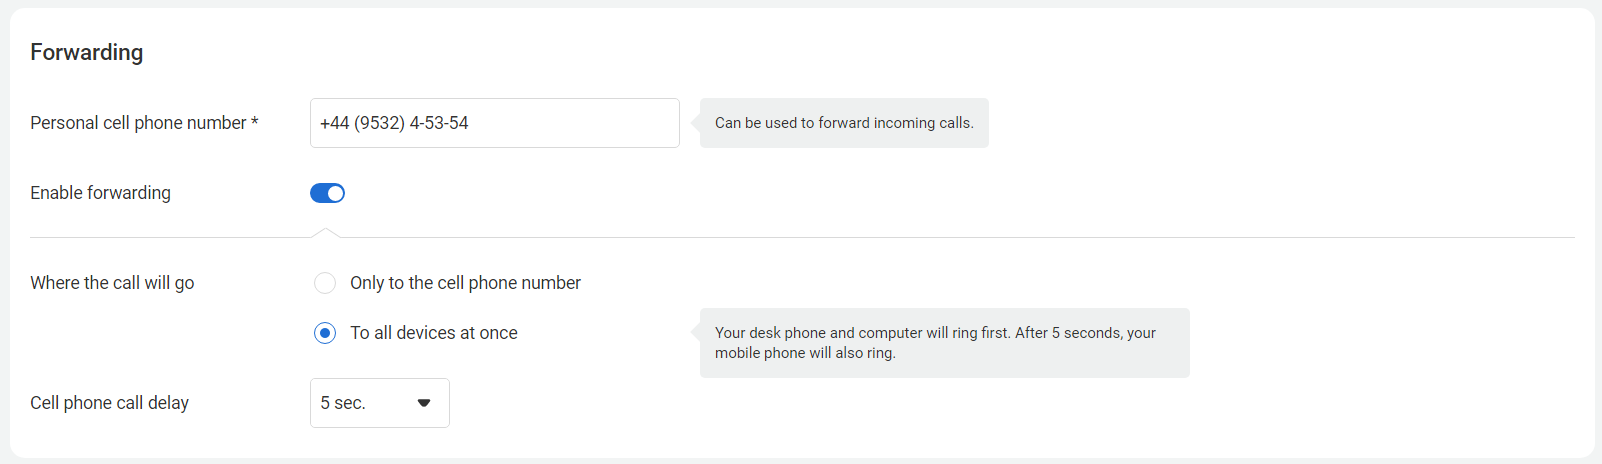Click the "Enable forwarding" label
This screenshot has height=464, width=1602.
(x=100, y=193)
